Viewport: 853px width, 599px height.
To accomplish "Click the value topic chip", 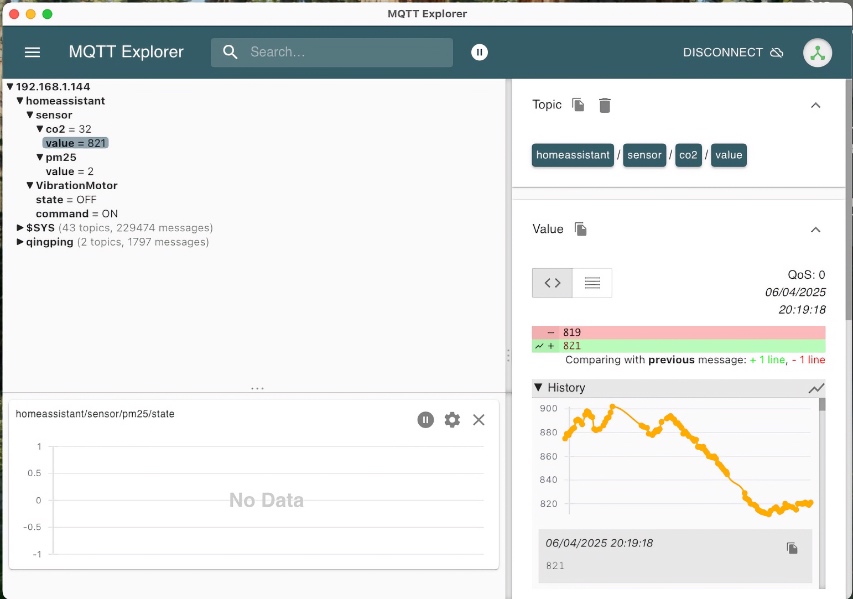I will [x=728, y=155].
